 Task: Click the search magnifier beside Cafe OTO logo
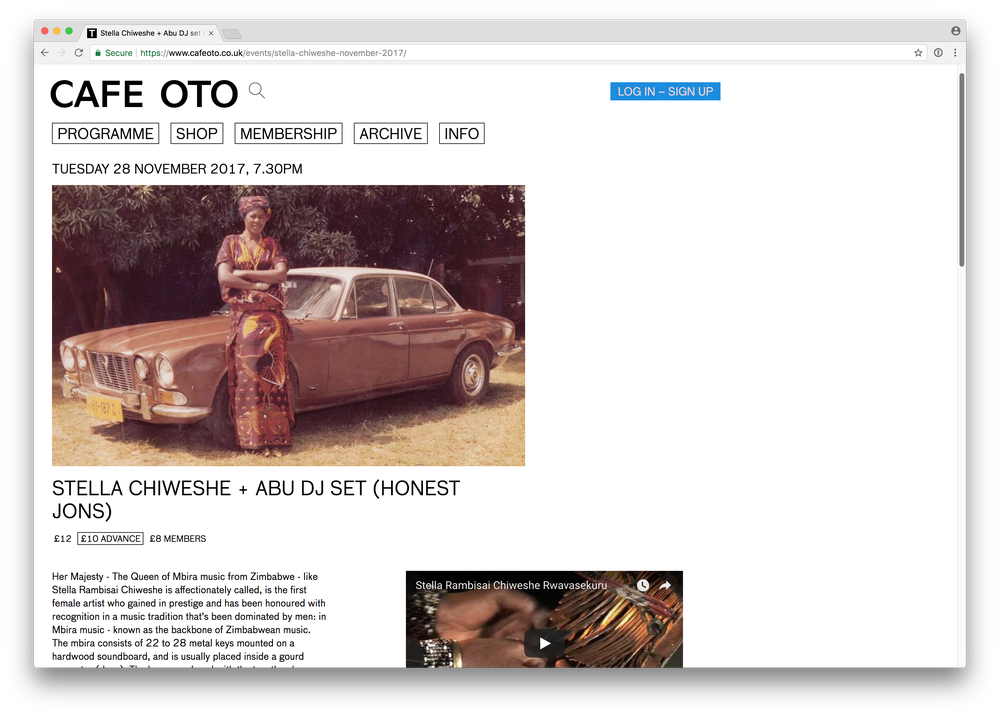[x=256, y=91]
